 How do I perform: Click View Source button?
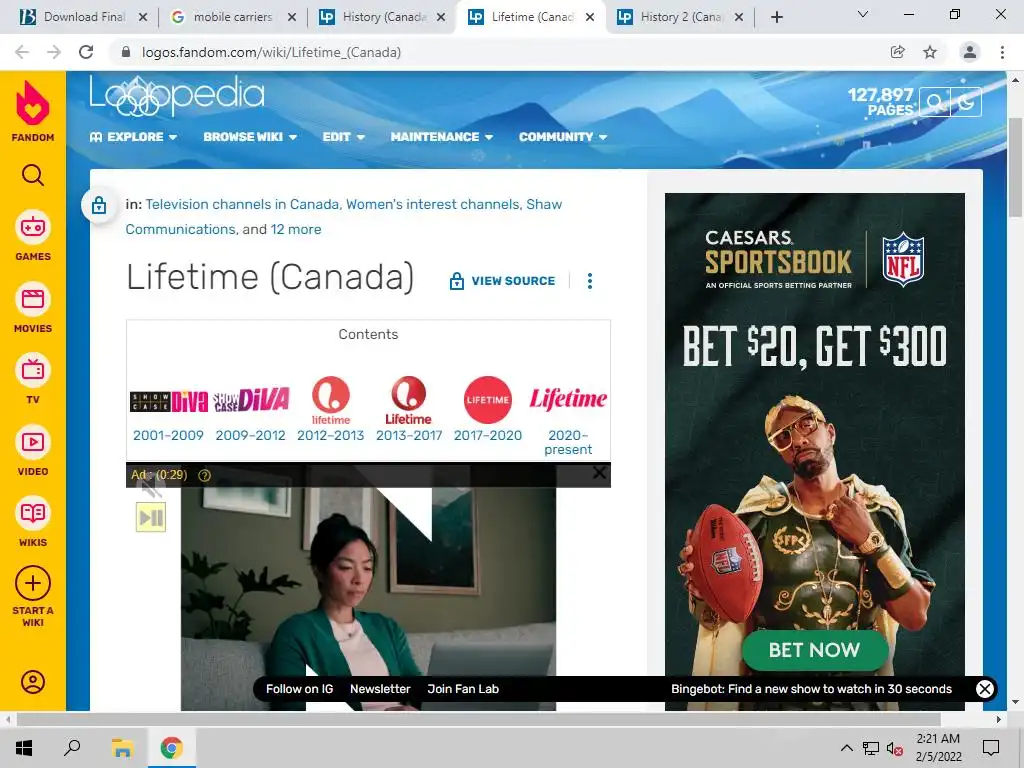502,281
